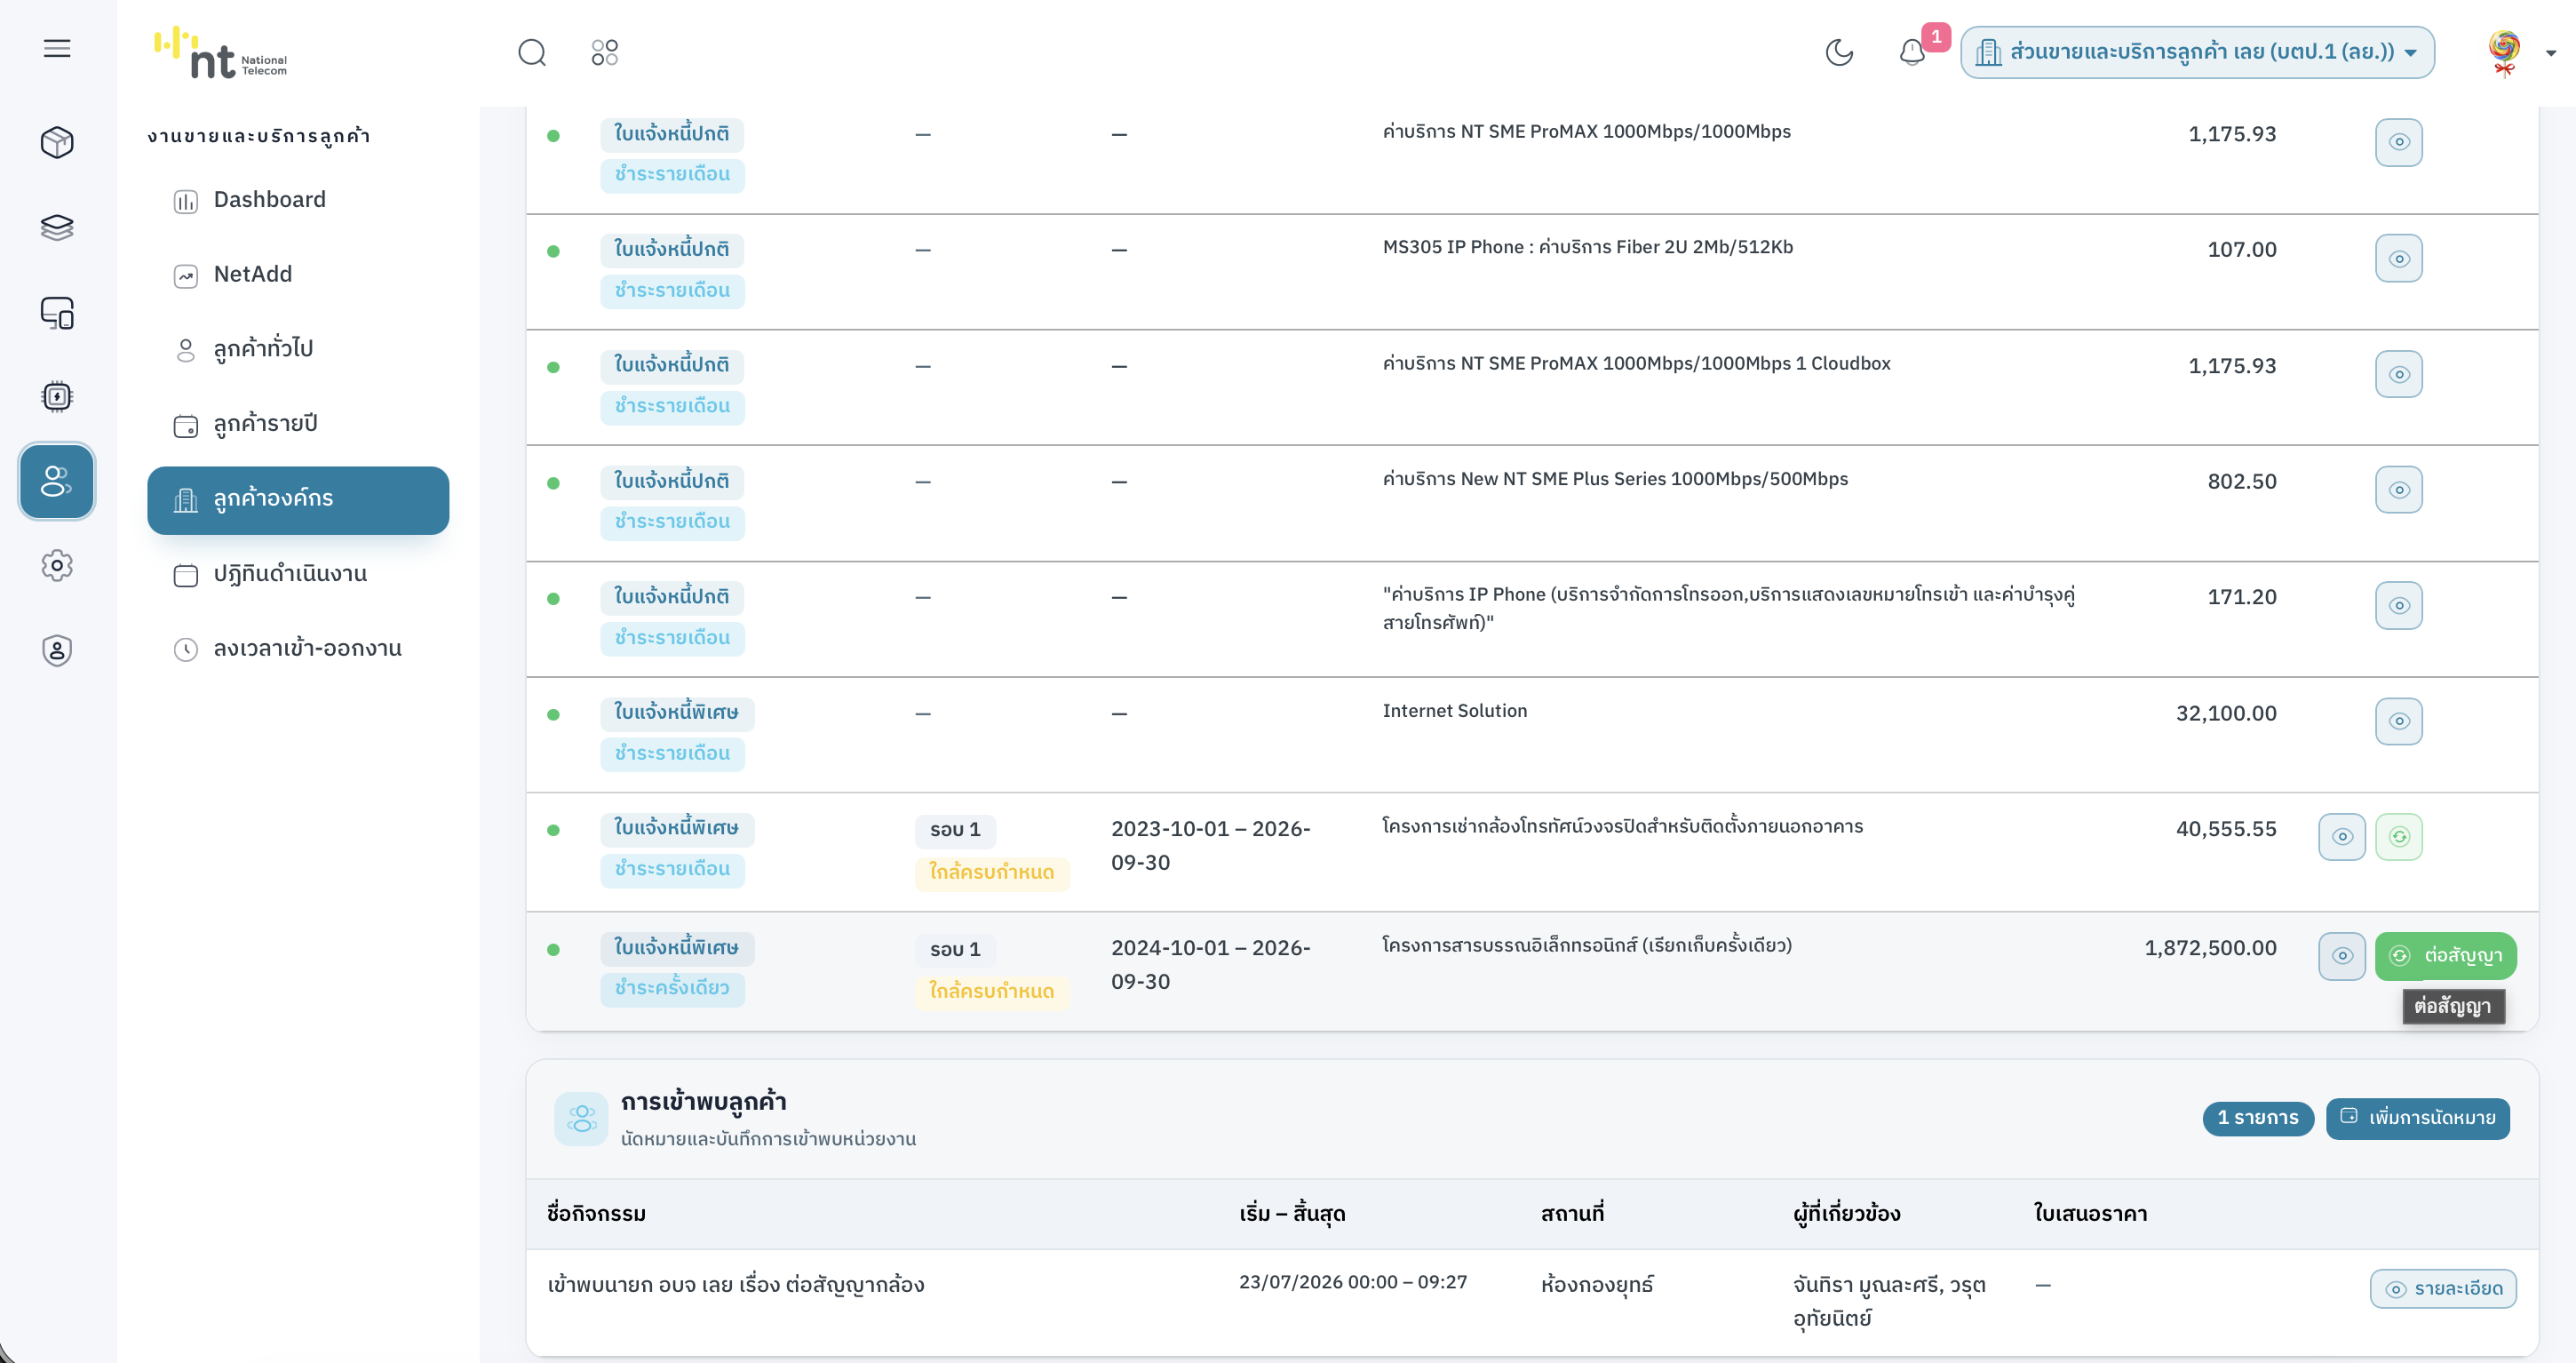Open ปฏิทินดำเนินงาน menu item
Image resolution: width=2576 pixels, height=1363 pixels.
(298, 574)
